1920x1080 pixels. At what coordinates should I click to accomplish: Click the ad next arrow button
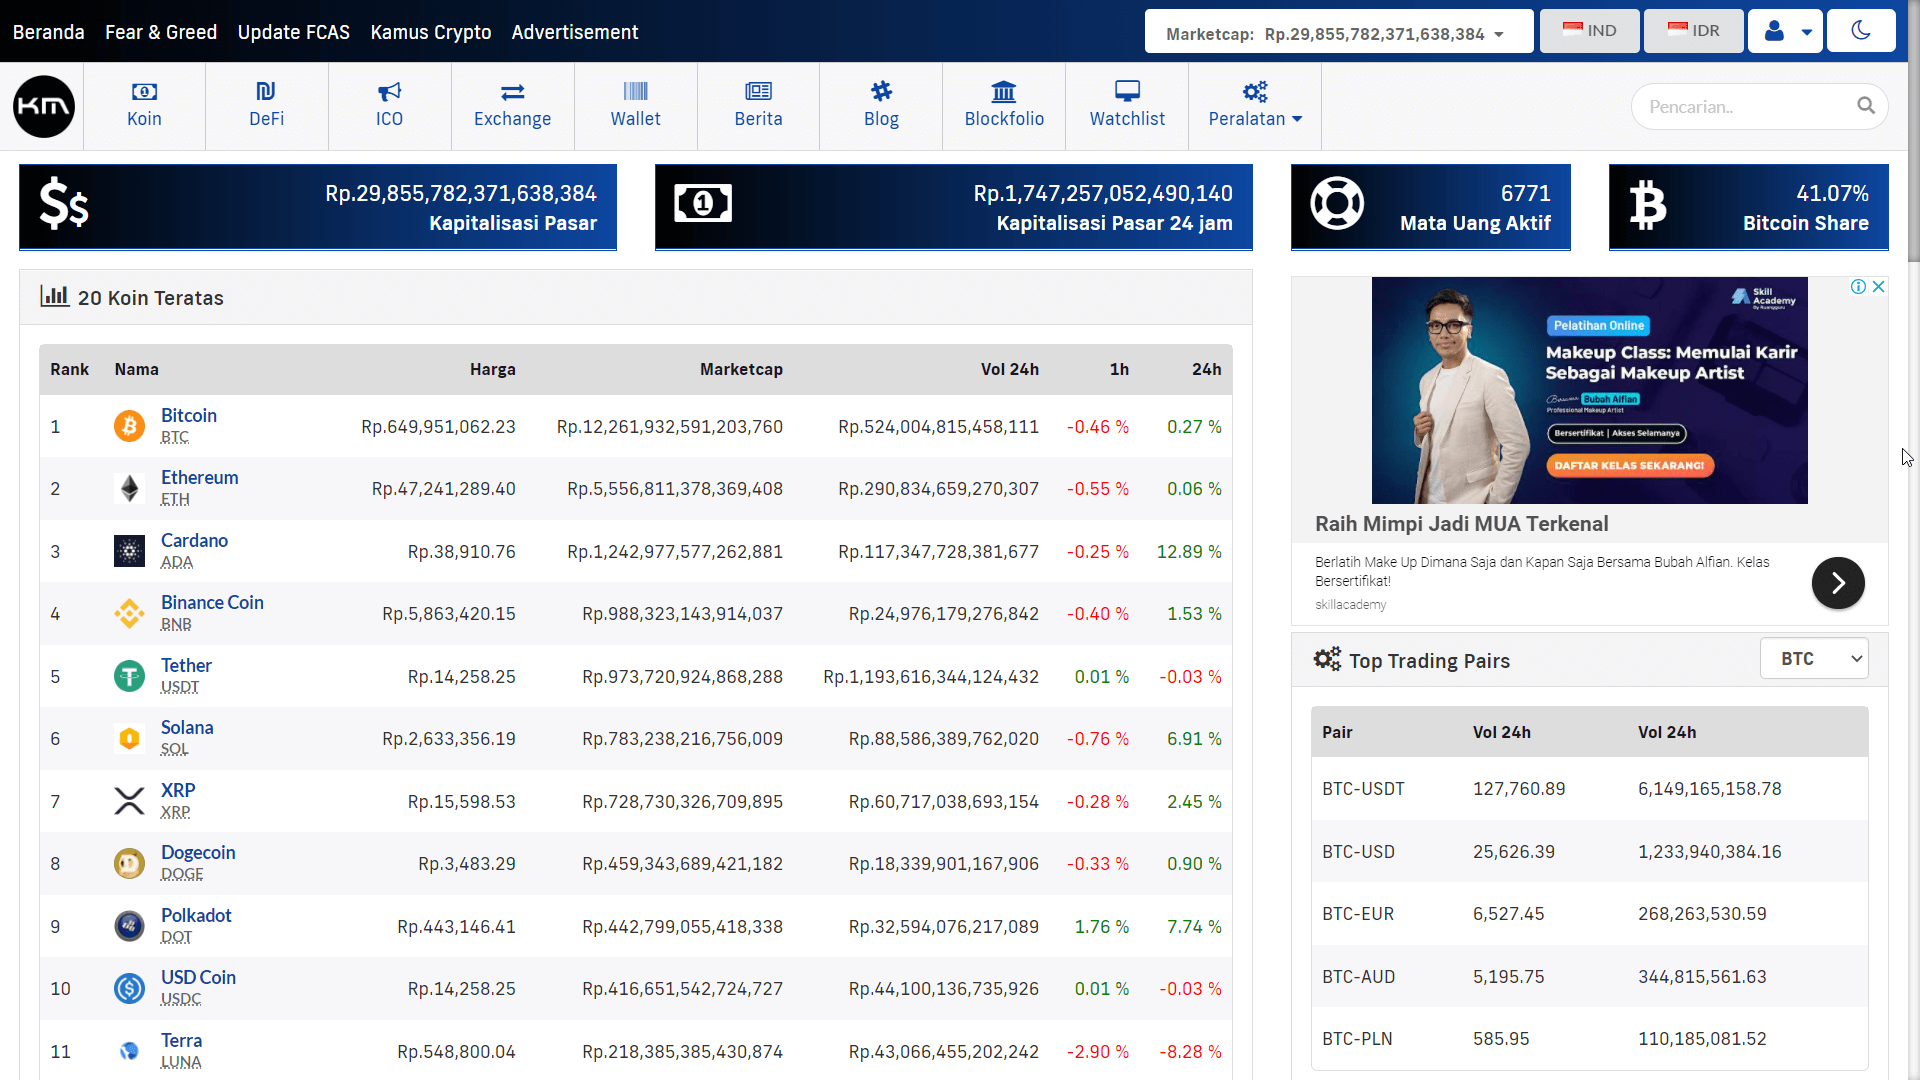pos(1838,583)
